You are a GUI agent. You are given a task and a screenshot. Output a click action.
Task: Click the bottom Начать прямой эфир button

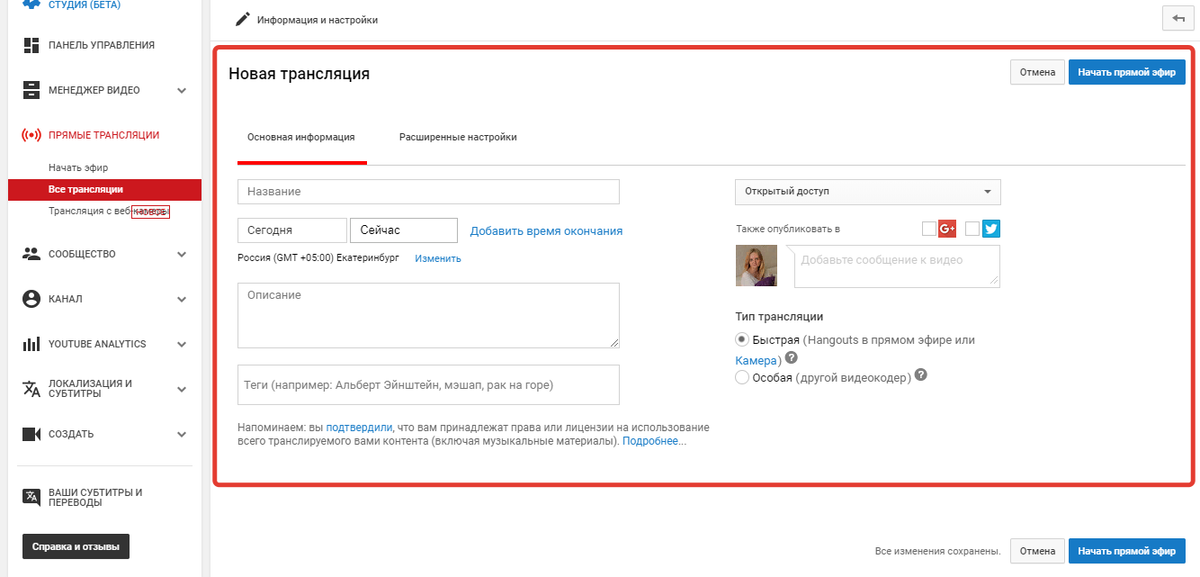point(1127,551)
